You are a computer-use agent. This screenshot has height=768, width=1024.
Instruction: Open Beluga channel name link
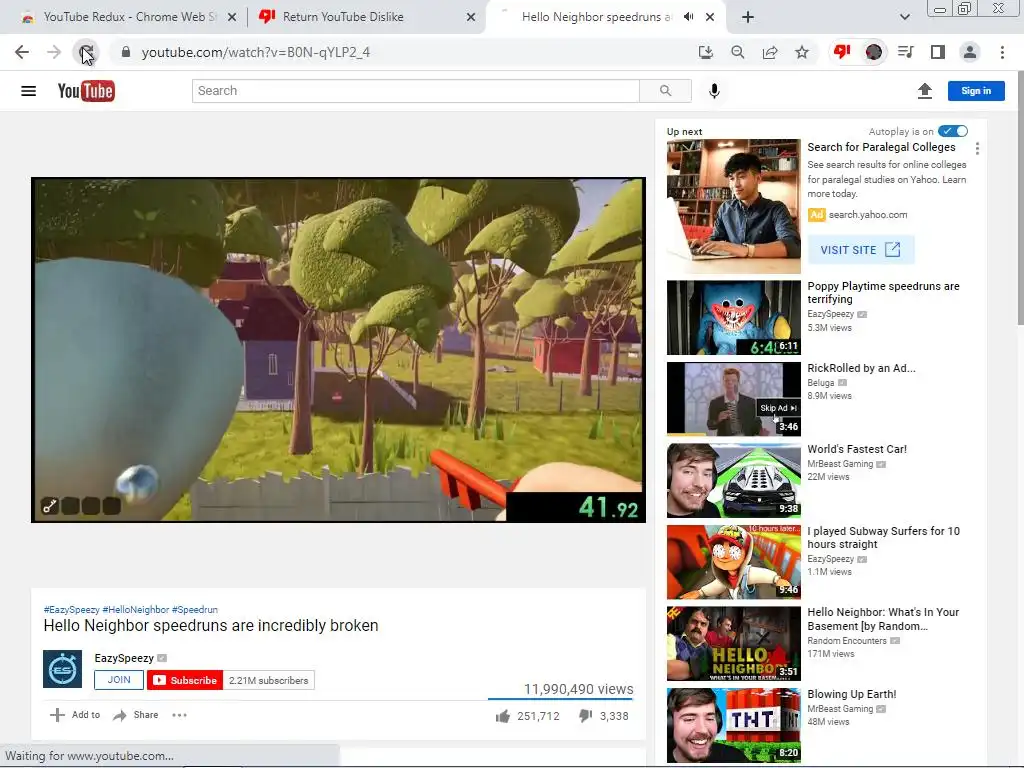(x=821, y=383)
